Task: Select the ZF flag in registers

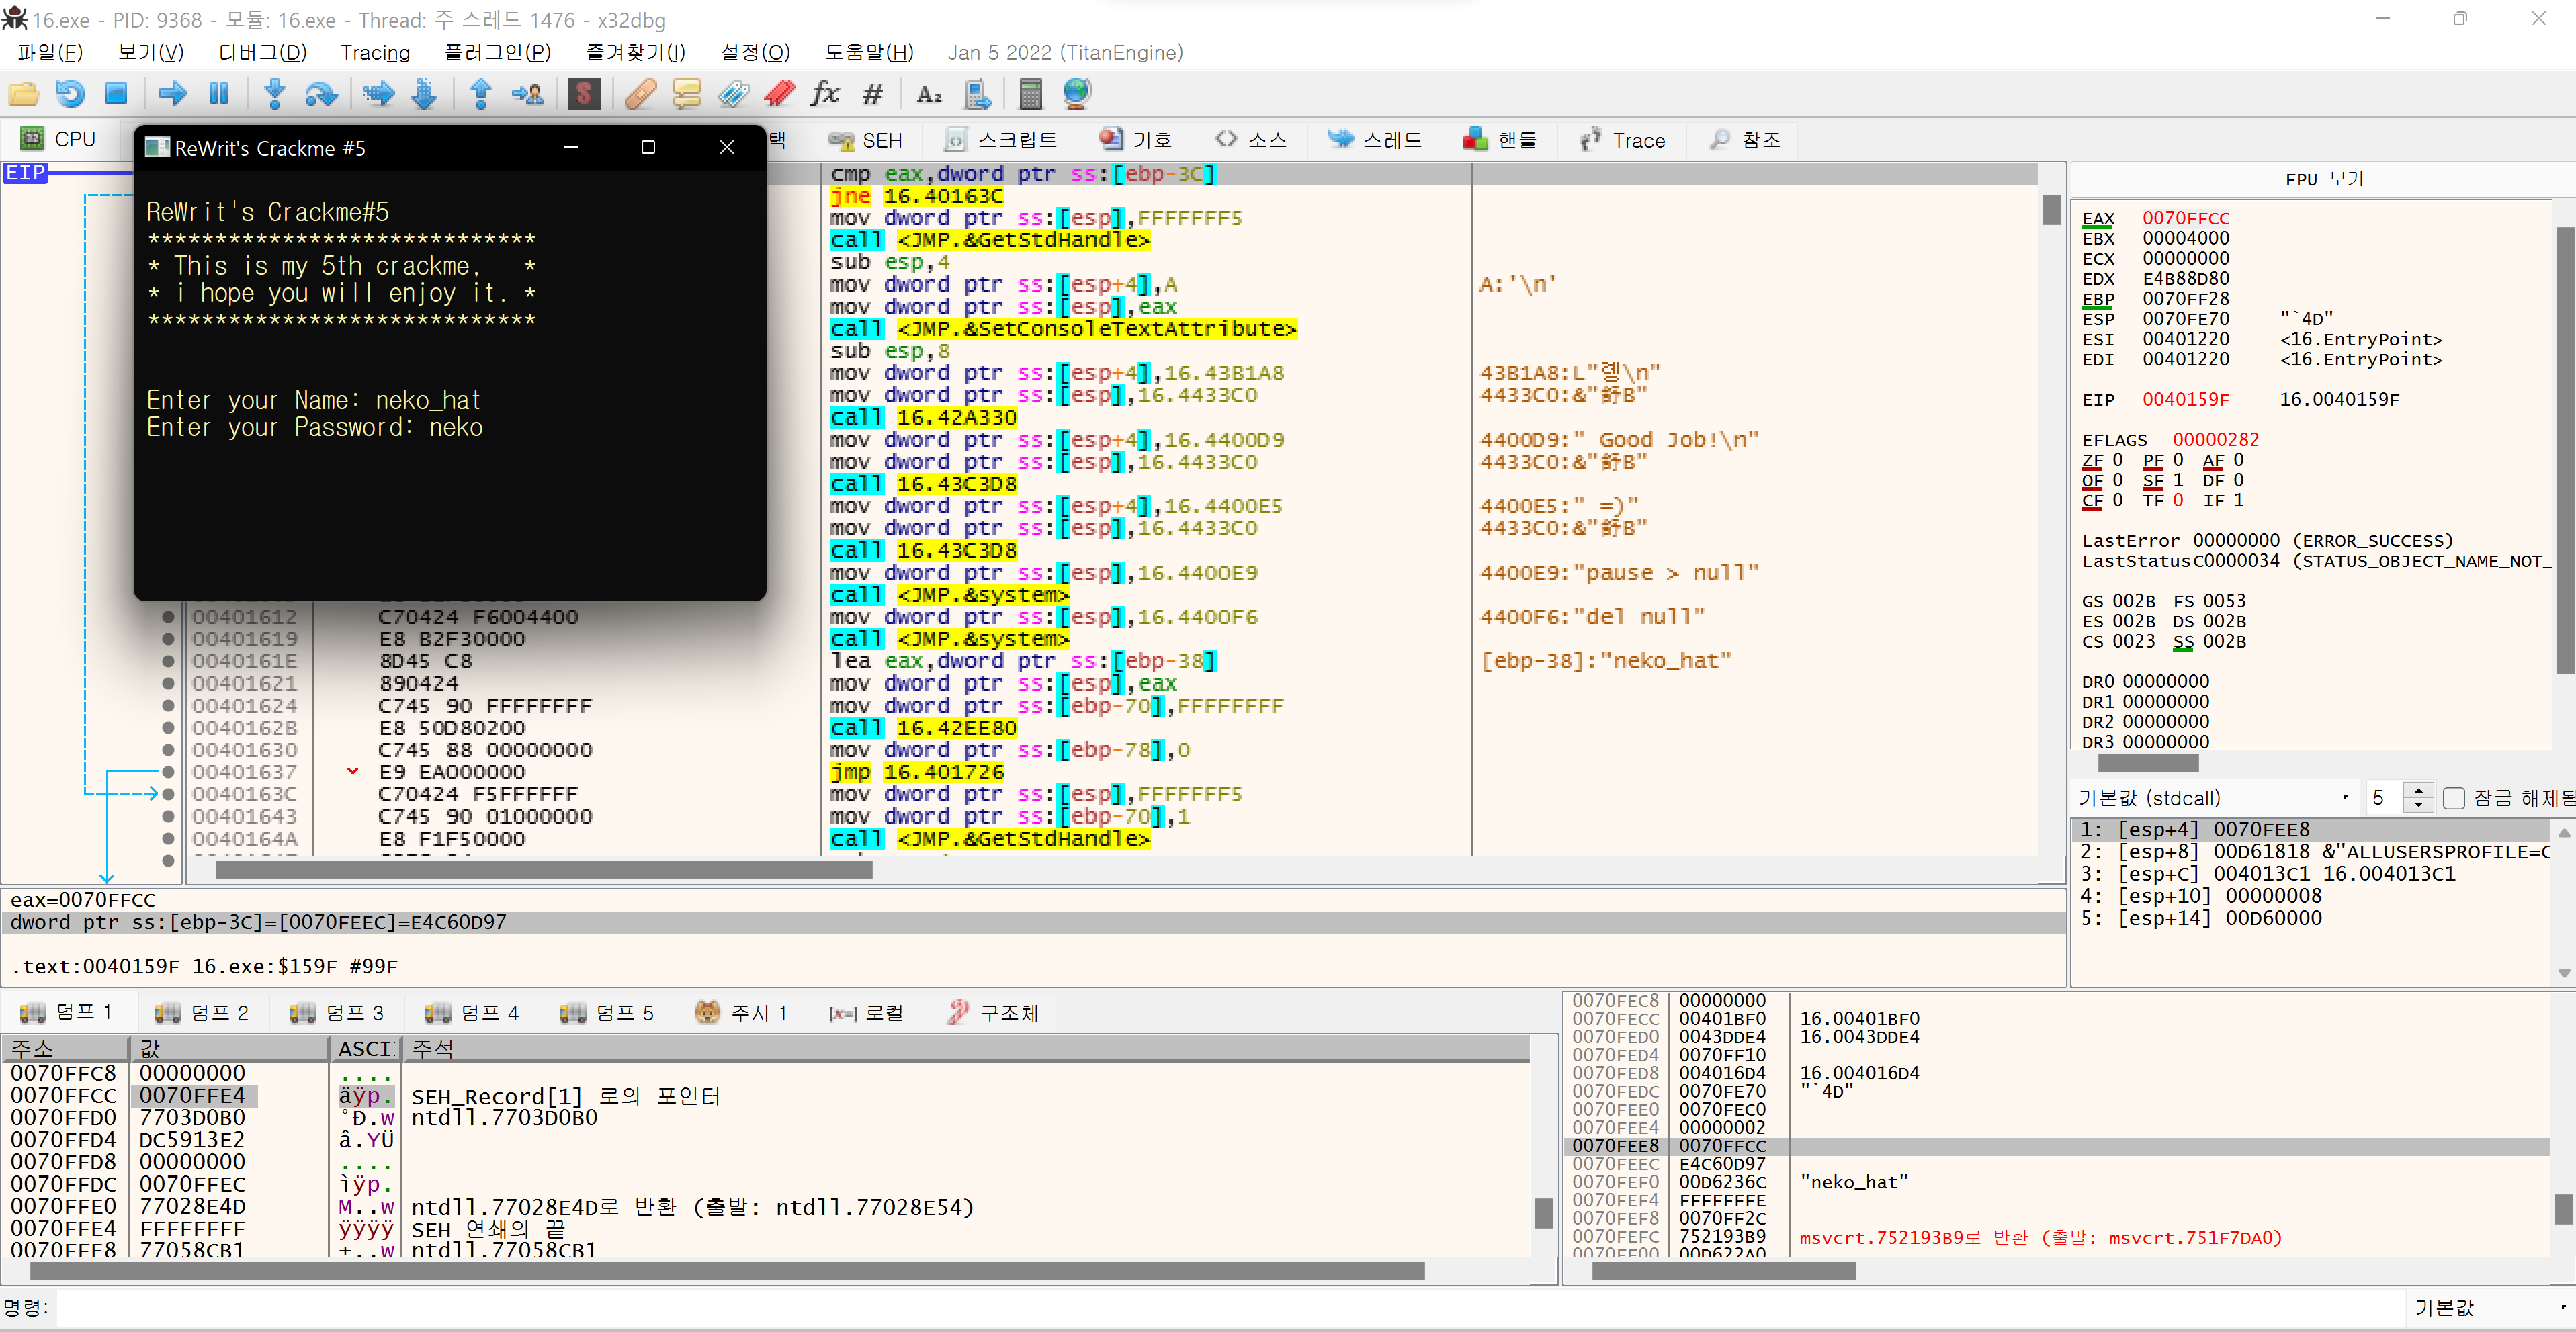Action: coord(2092,460)
